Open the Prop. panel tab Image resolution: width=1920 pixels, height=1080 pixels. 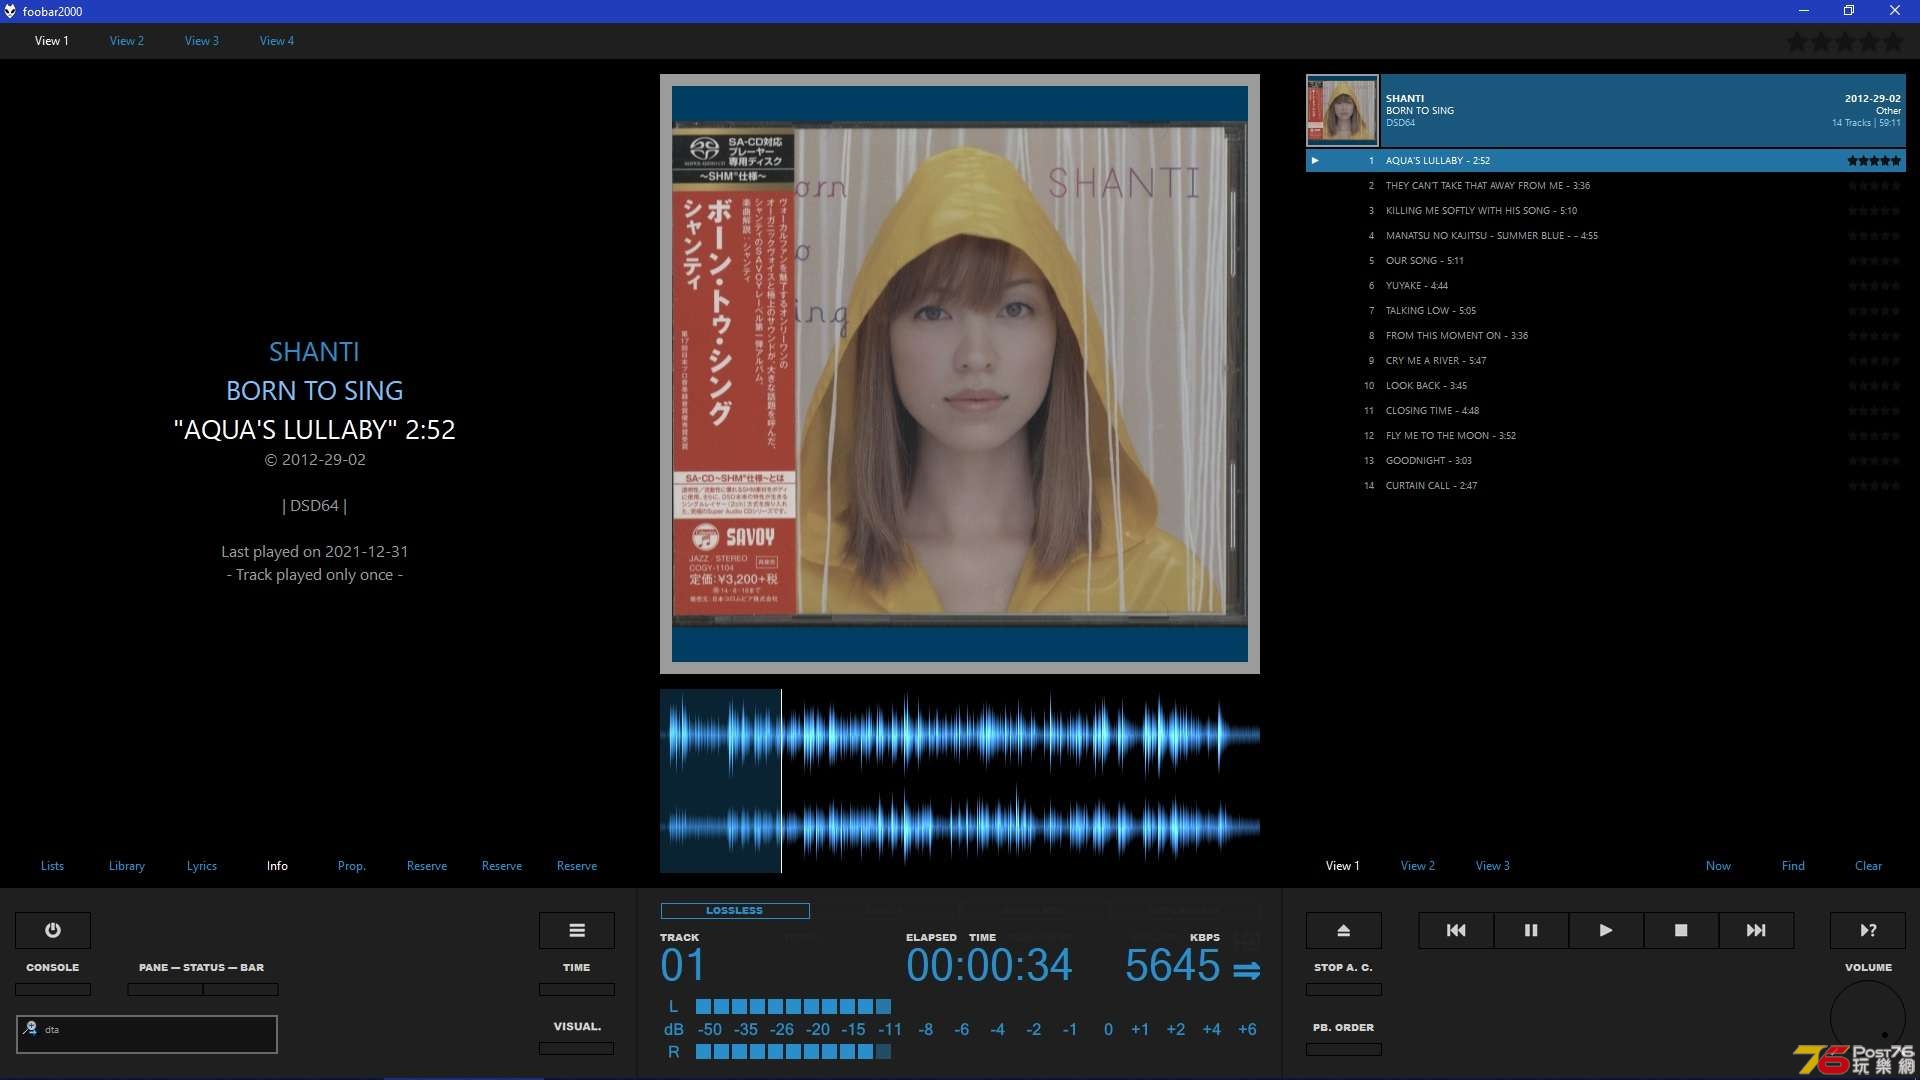tap(352, 866)
